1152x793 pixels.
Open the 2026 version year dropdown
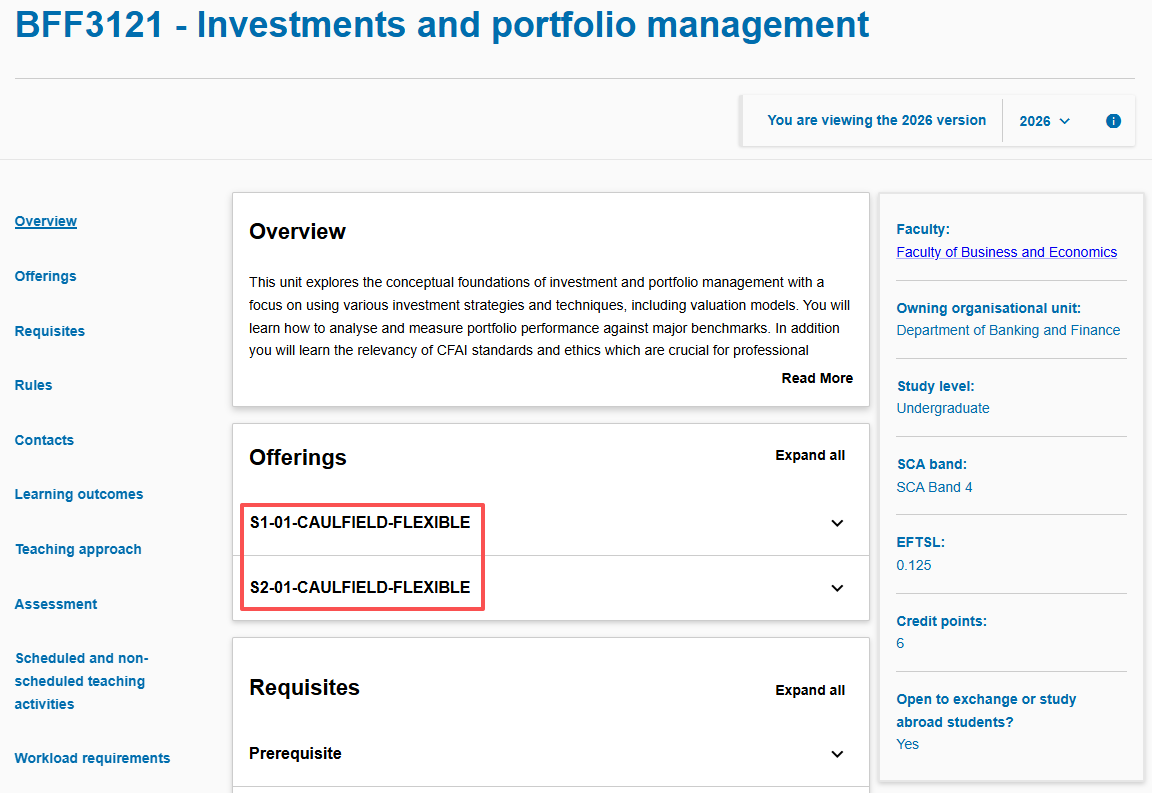pos(1044,121)
